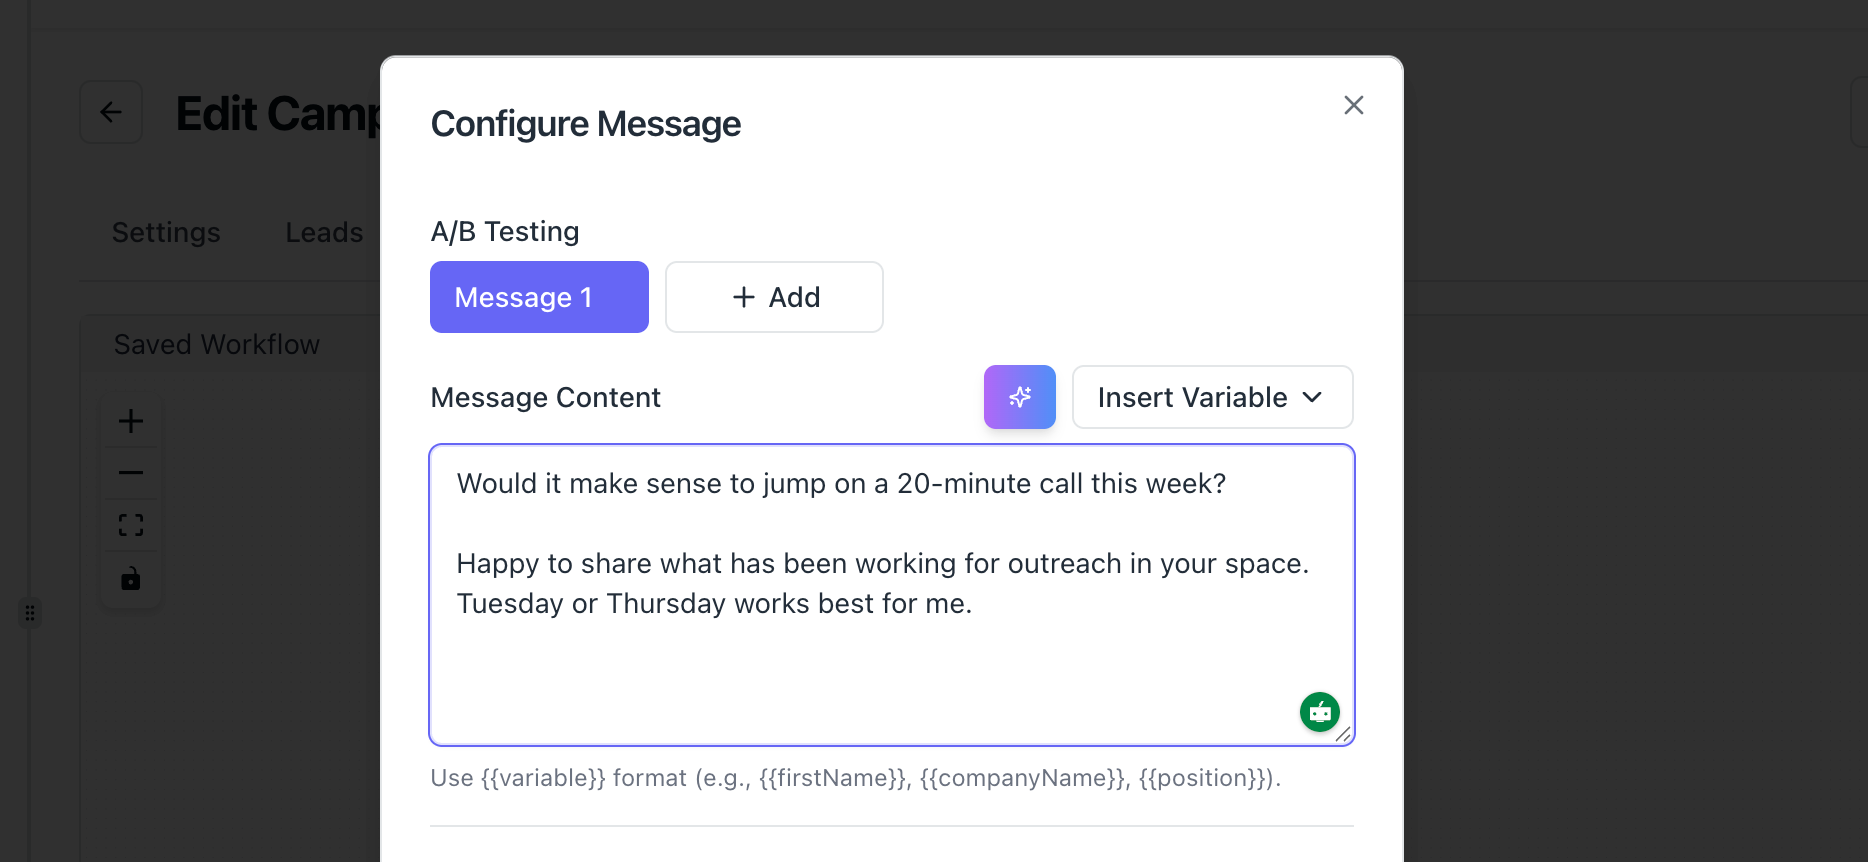Image resolution: width=1868 pixels, height=862 pixels.
Task: Switch to the Settings tab
Action: point(166,232)
